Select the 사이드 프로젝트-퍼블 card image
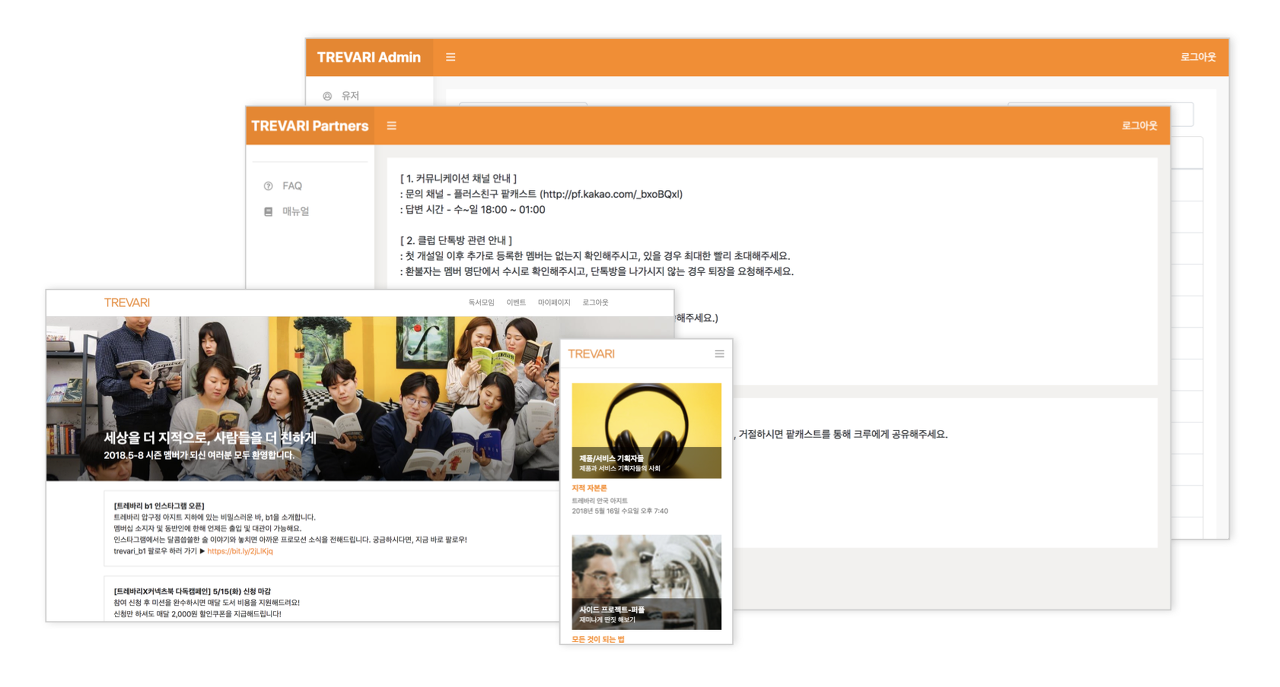Image resolution: width=1280 pixels, height=687 pixels. [646, 582]
